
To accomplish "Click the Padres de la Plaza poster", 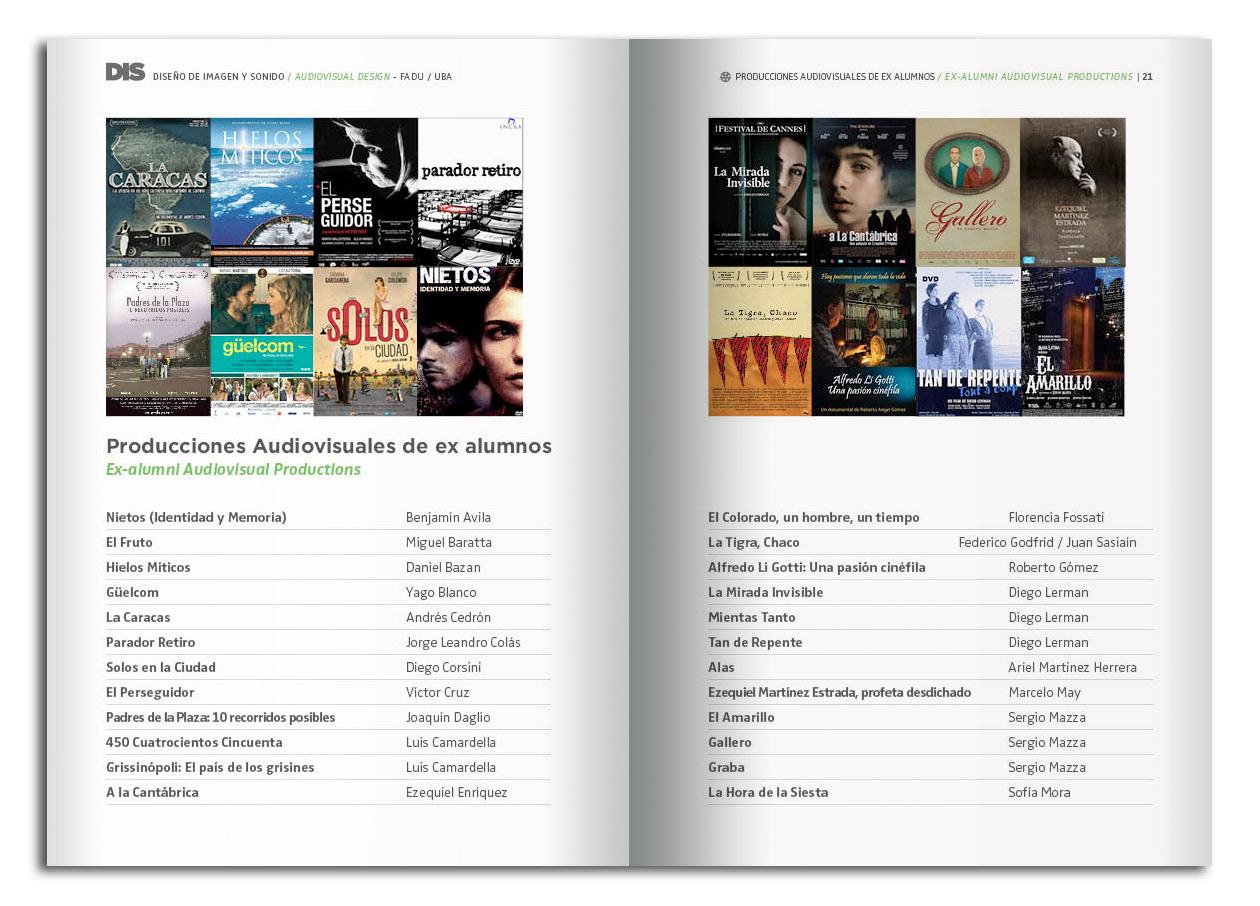I will [x=158, y=341].
